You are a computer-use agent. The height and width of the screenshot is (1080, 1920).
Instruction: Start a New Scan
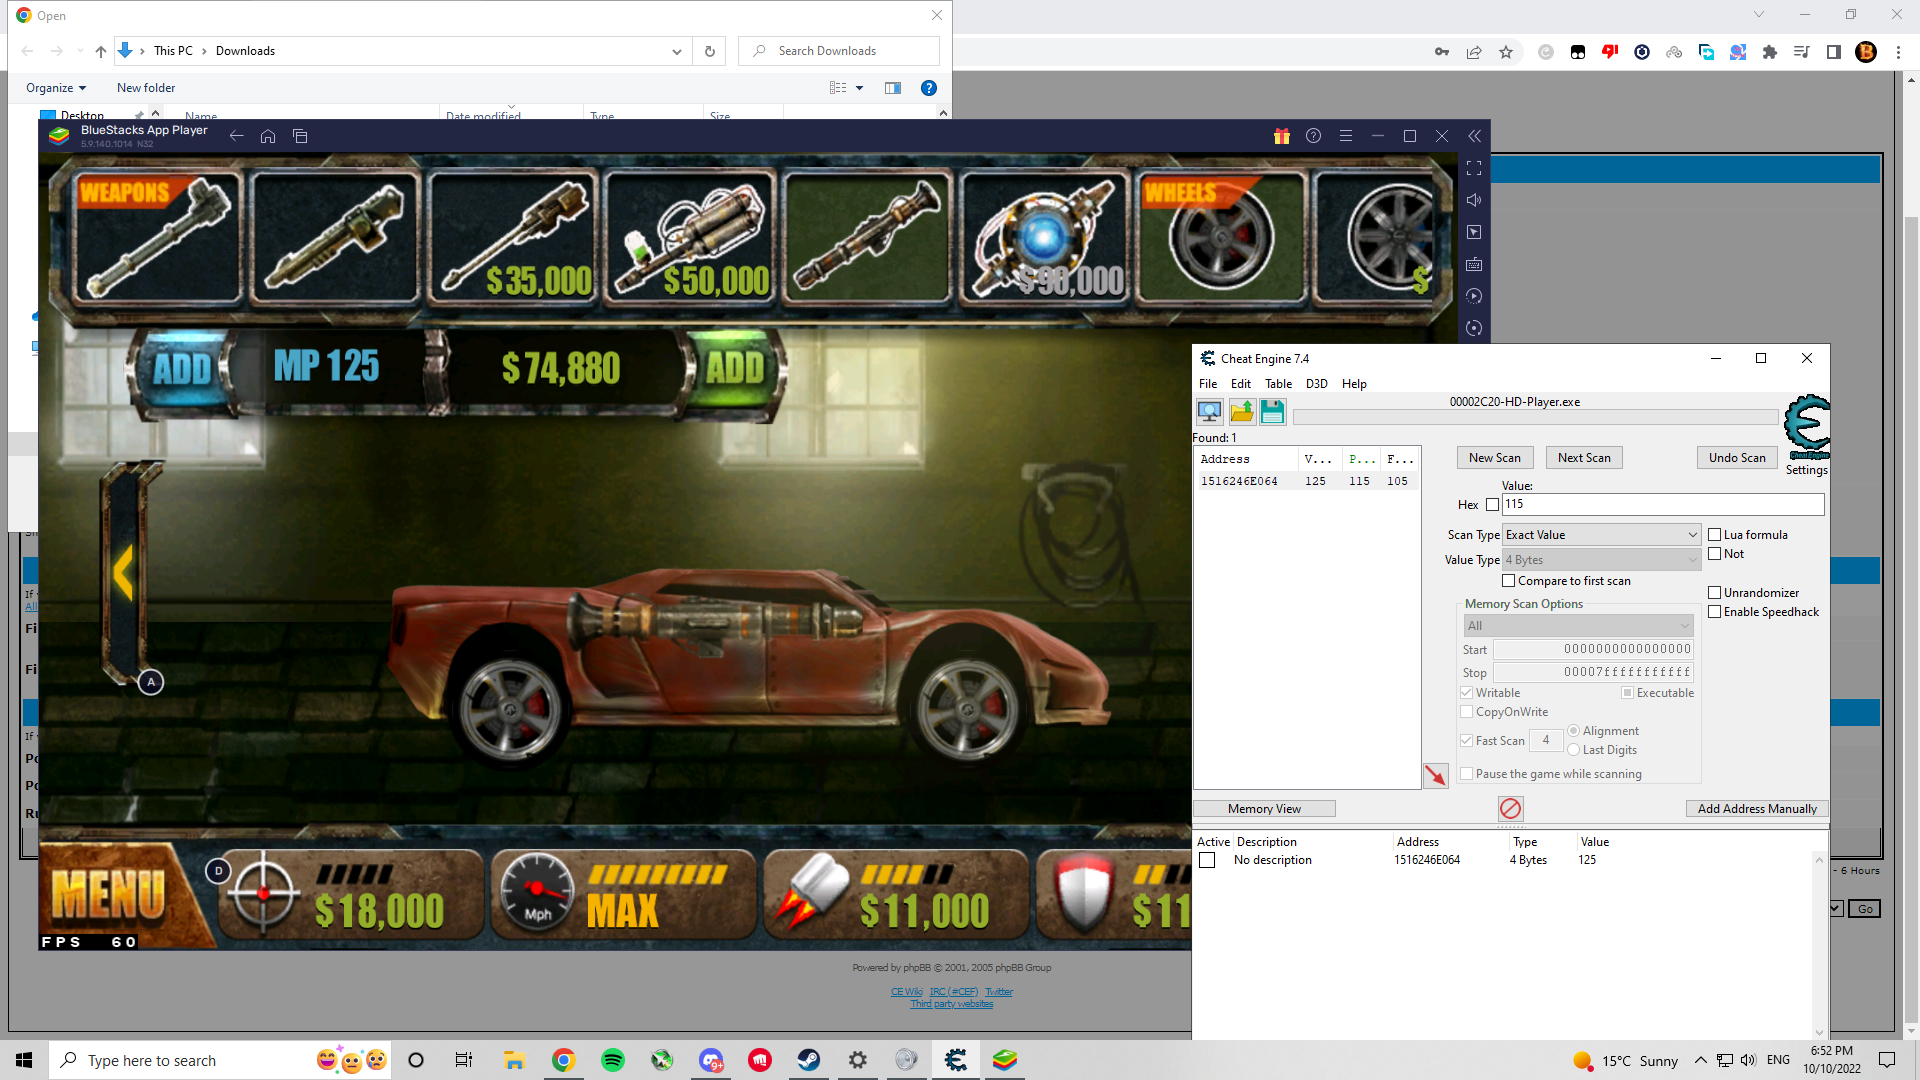click(x=1495, y=457)
